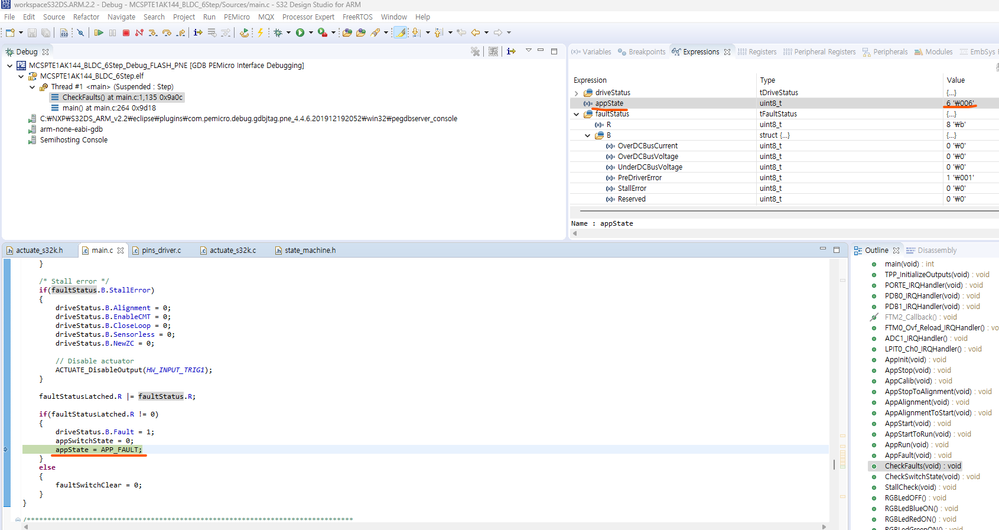Switch to the Variables tab
The image size is (999, 530).
[x=591, y=52]
